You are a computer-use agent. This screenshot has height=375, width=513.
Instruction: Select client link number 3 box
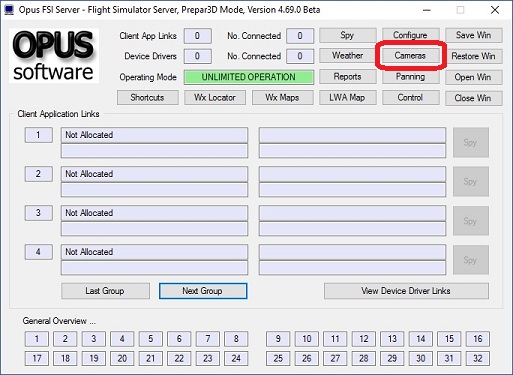click(x=39, y=213)
